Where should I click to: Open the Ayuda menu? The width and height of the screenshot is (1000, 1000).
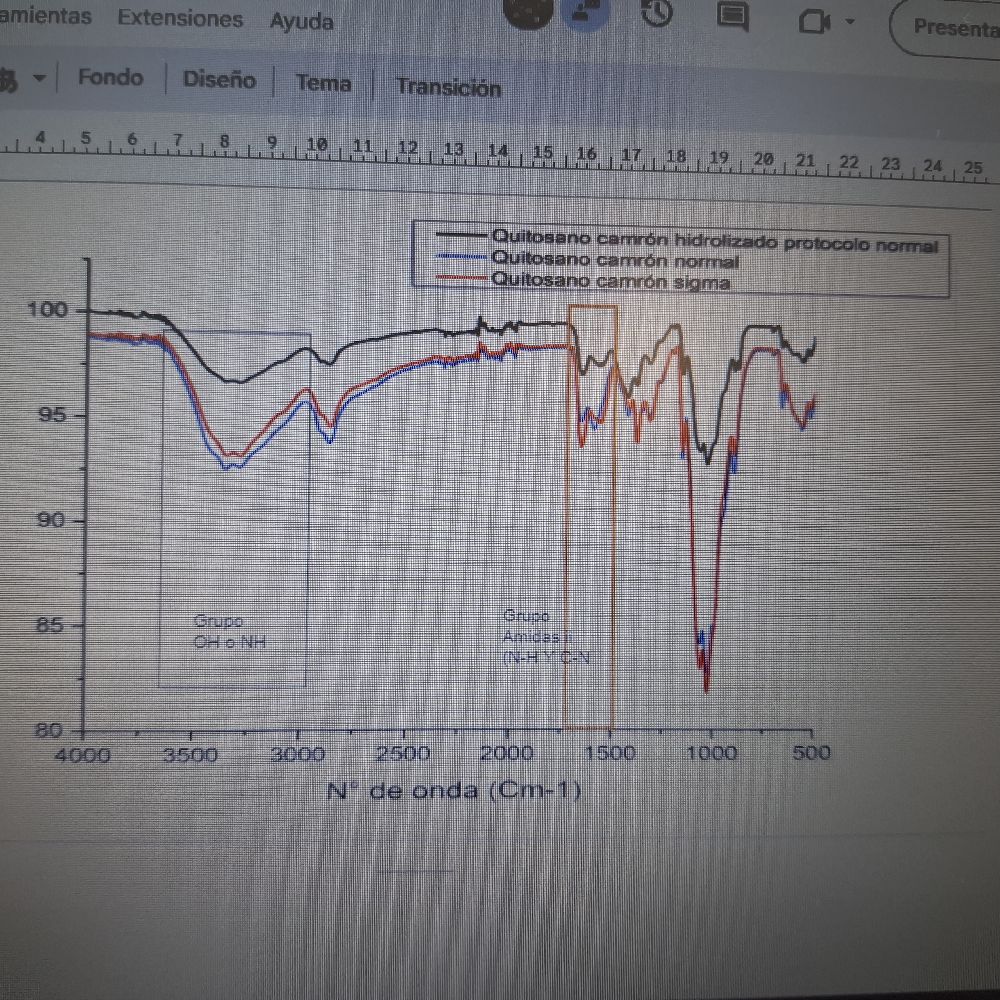click(x=301, y=21)
